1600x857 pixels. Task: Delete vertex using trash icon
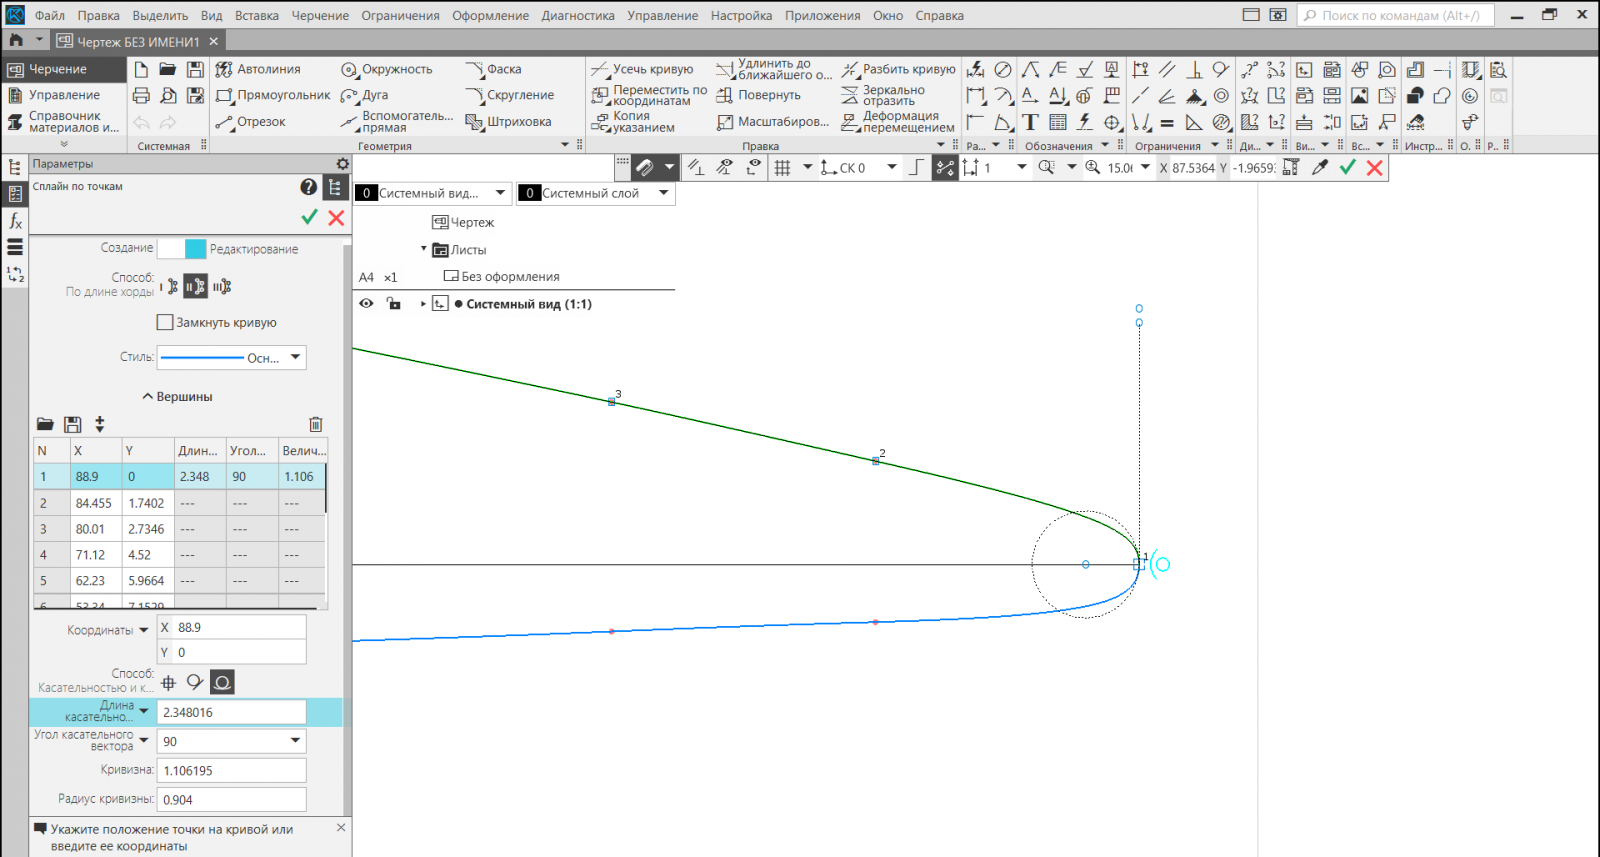(316, 424)
